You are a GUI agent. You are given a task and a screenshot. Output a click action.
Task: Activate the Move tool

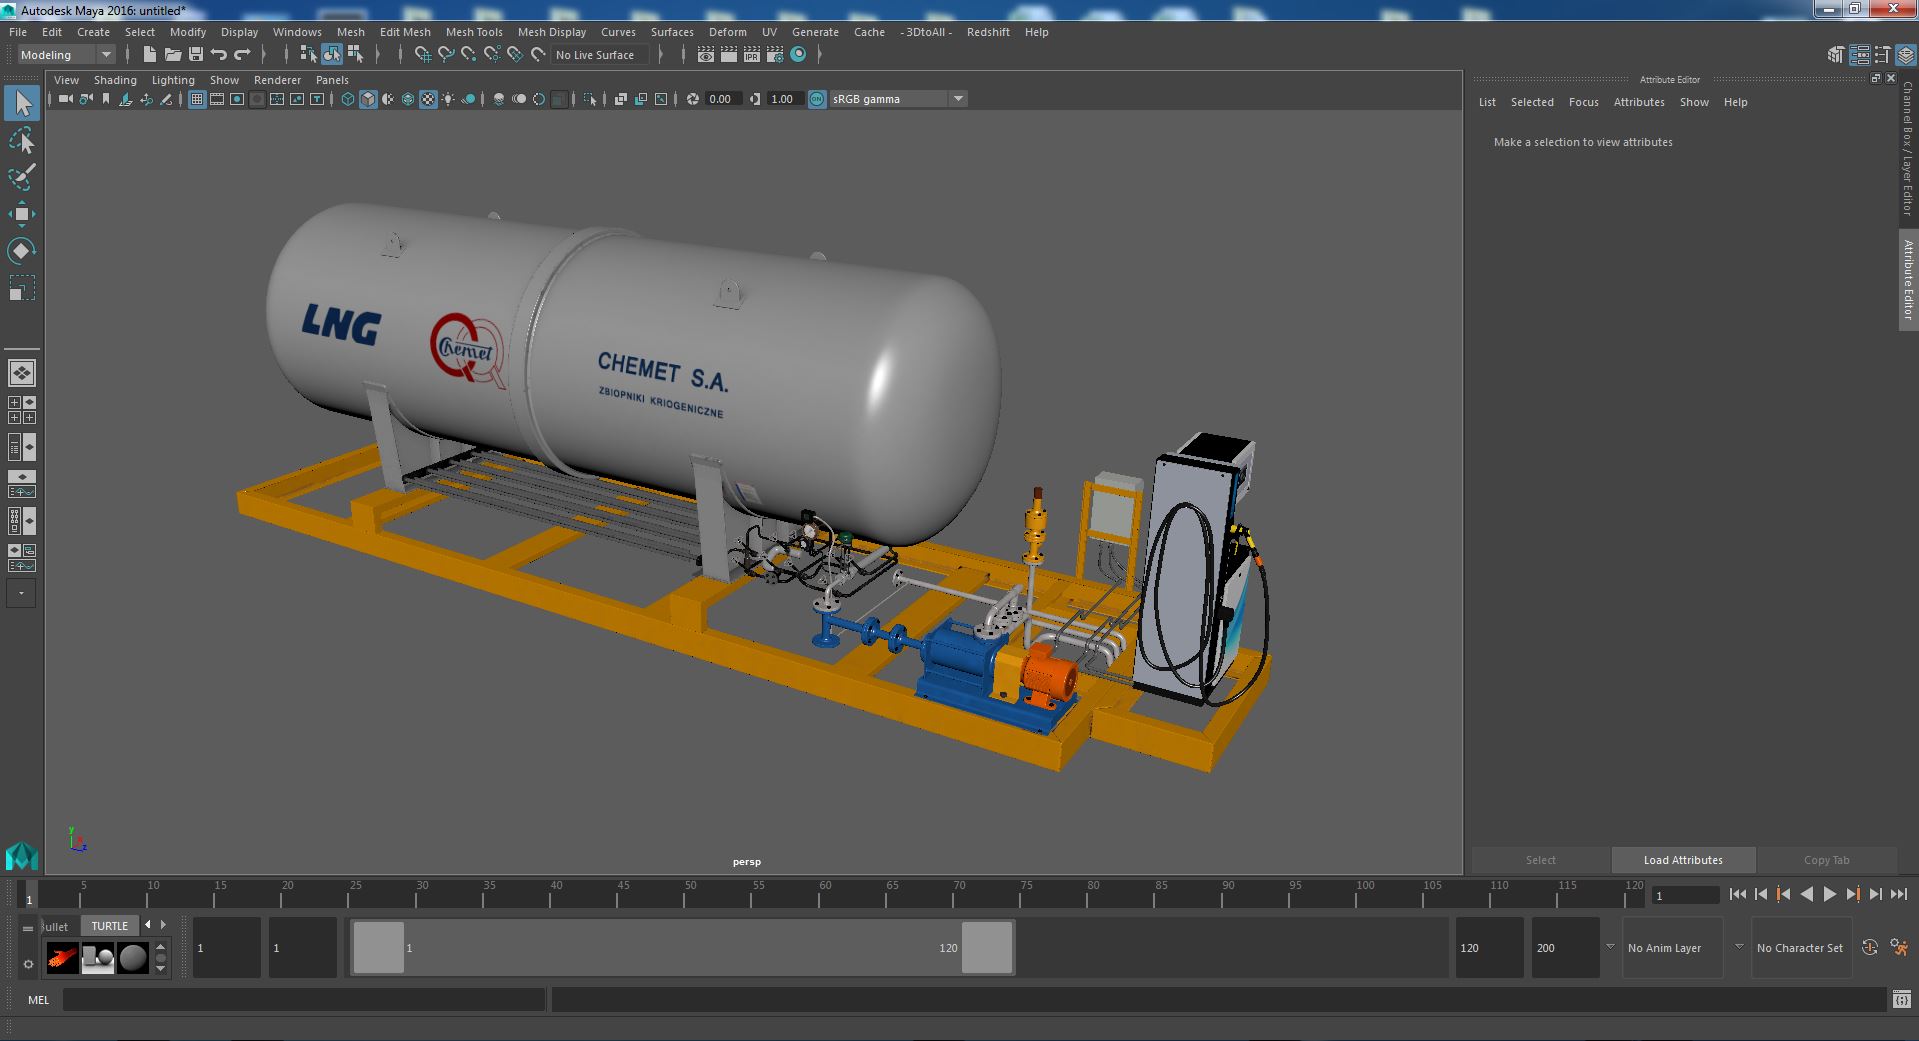tap(22, 214)
